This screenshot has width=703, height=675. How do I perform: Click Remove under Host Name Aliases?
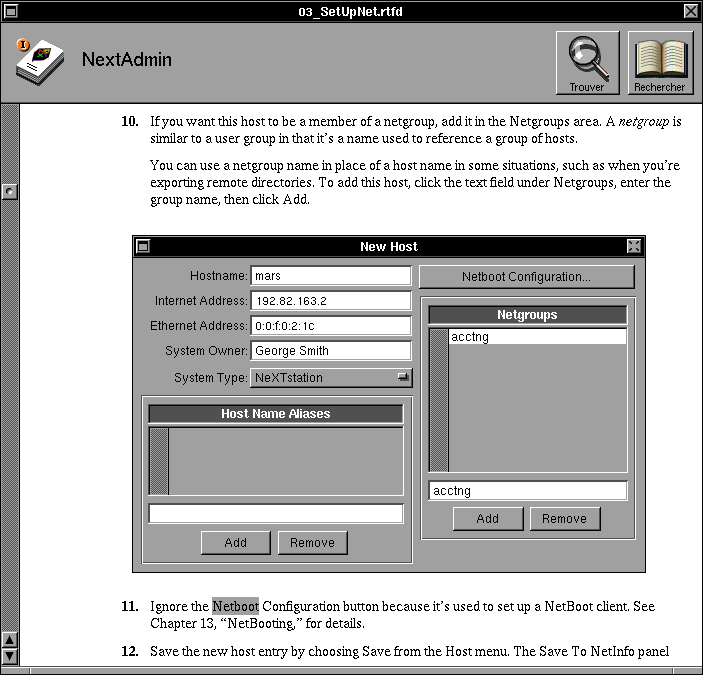312,543
